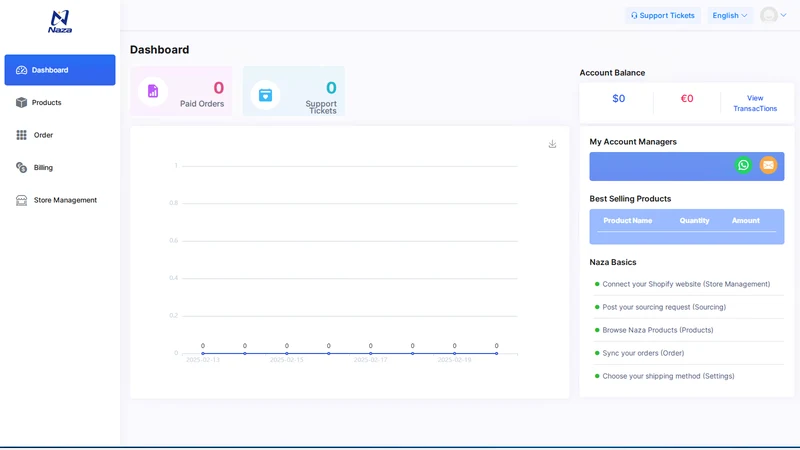Screen dimensions: 800x450
Task: Open the Paid Orders card
Action: coord(181,91)
